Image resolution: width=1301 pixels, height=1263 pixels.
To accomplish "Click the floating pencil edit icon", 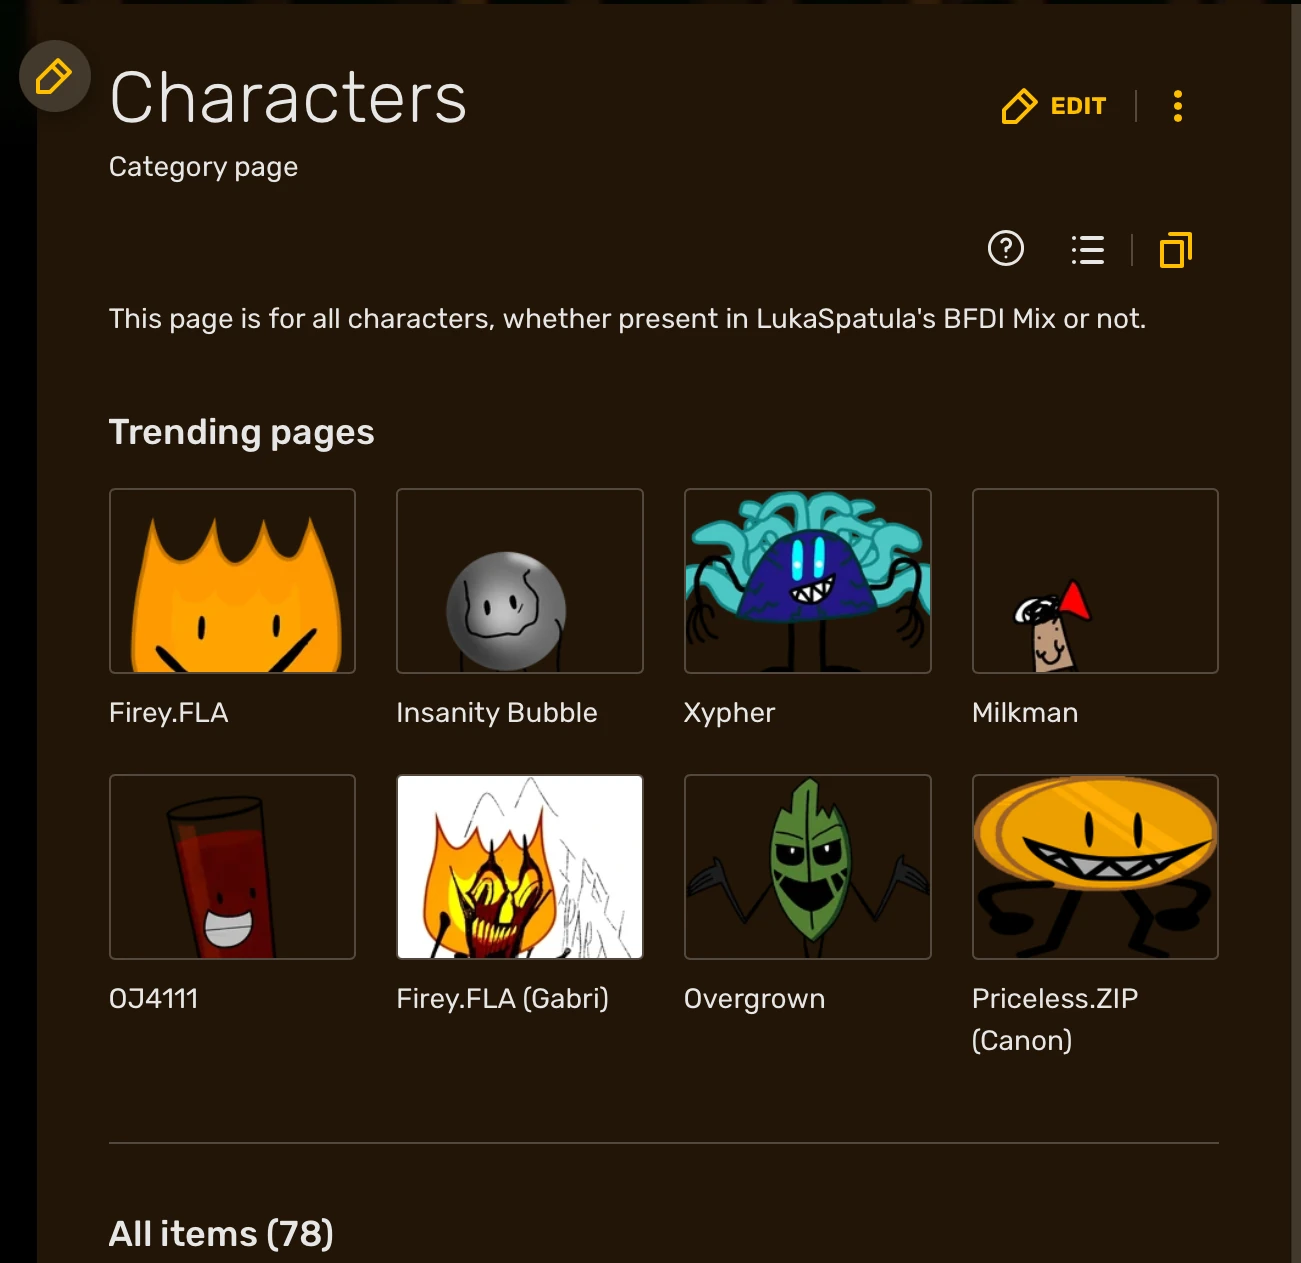I will tap(54, 76).
